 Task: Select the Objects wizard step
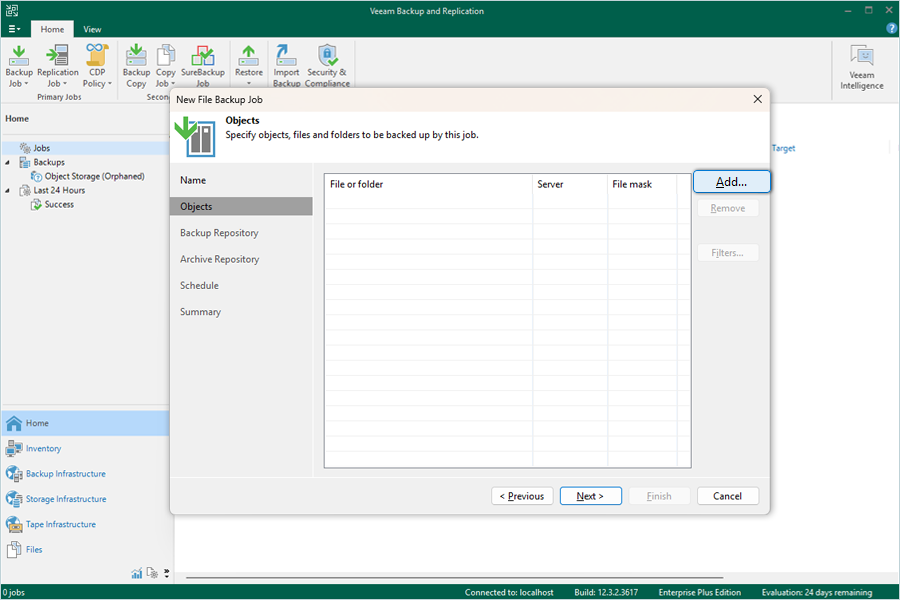click(241, 207)
